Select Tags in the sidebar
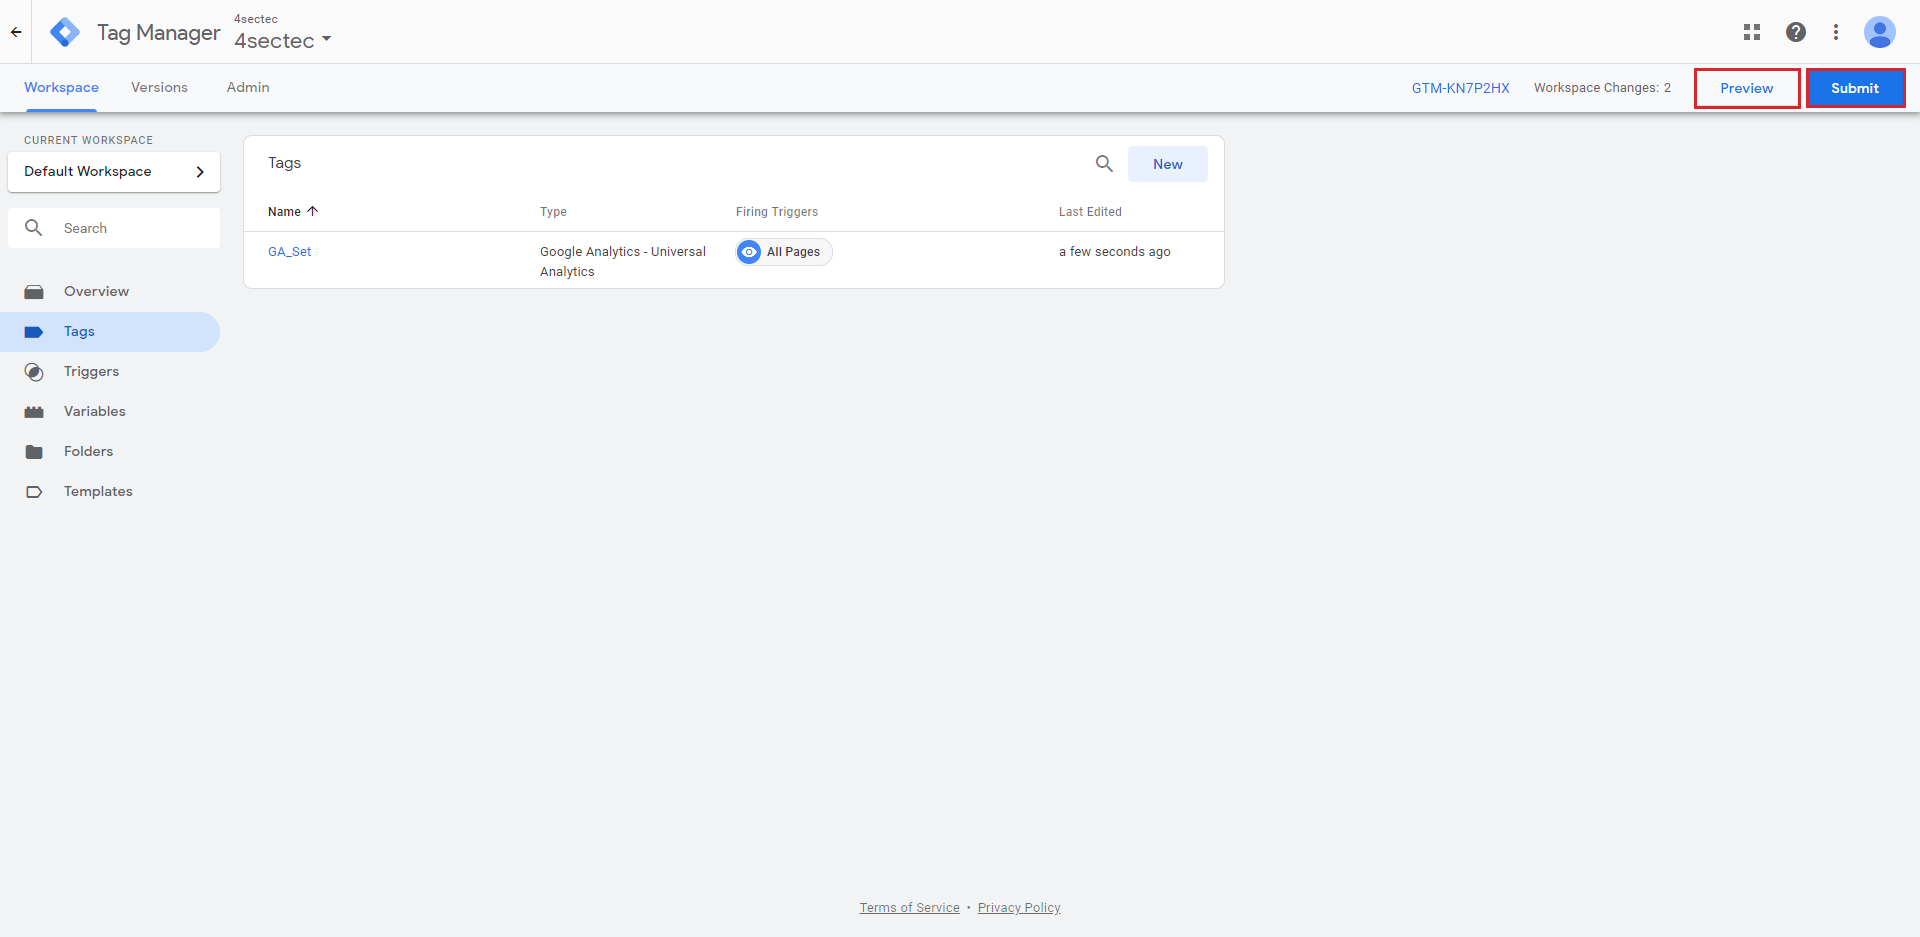This screenshot has height=937, width=1920. pos(110,332)
